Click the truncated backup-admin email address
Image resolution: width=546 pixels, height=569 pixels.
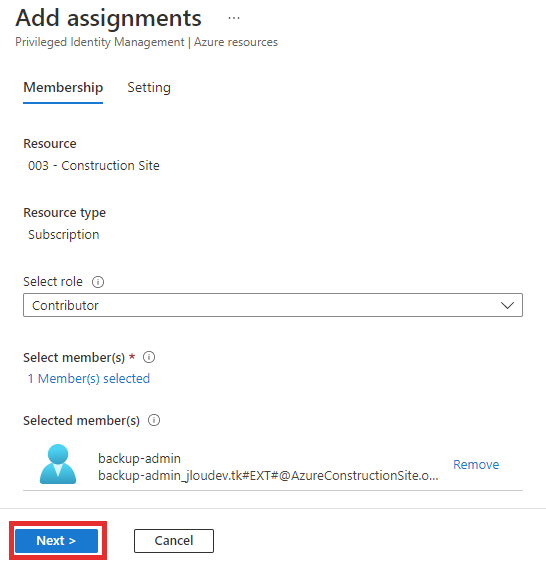(x=268, y=475)
